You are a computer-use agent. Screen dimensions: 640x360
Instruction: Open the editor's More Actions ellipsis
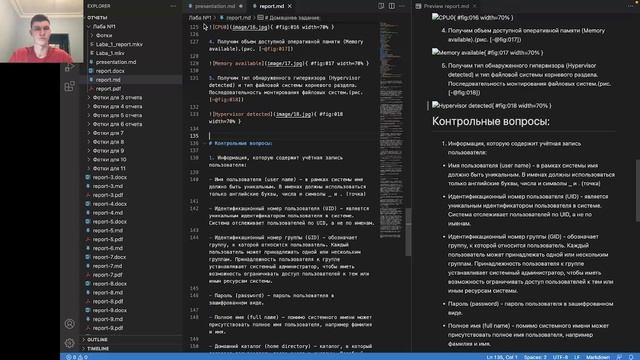pyautogui.click(x=402, y=6)
